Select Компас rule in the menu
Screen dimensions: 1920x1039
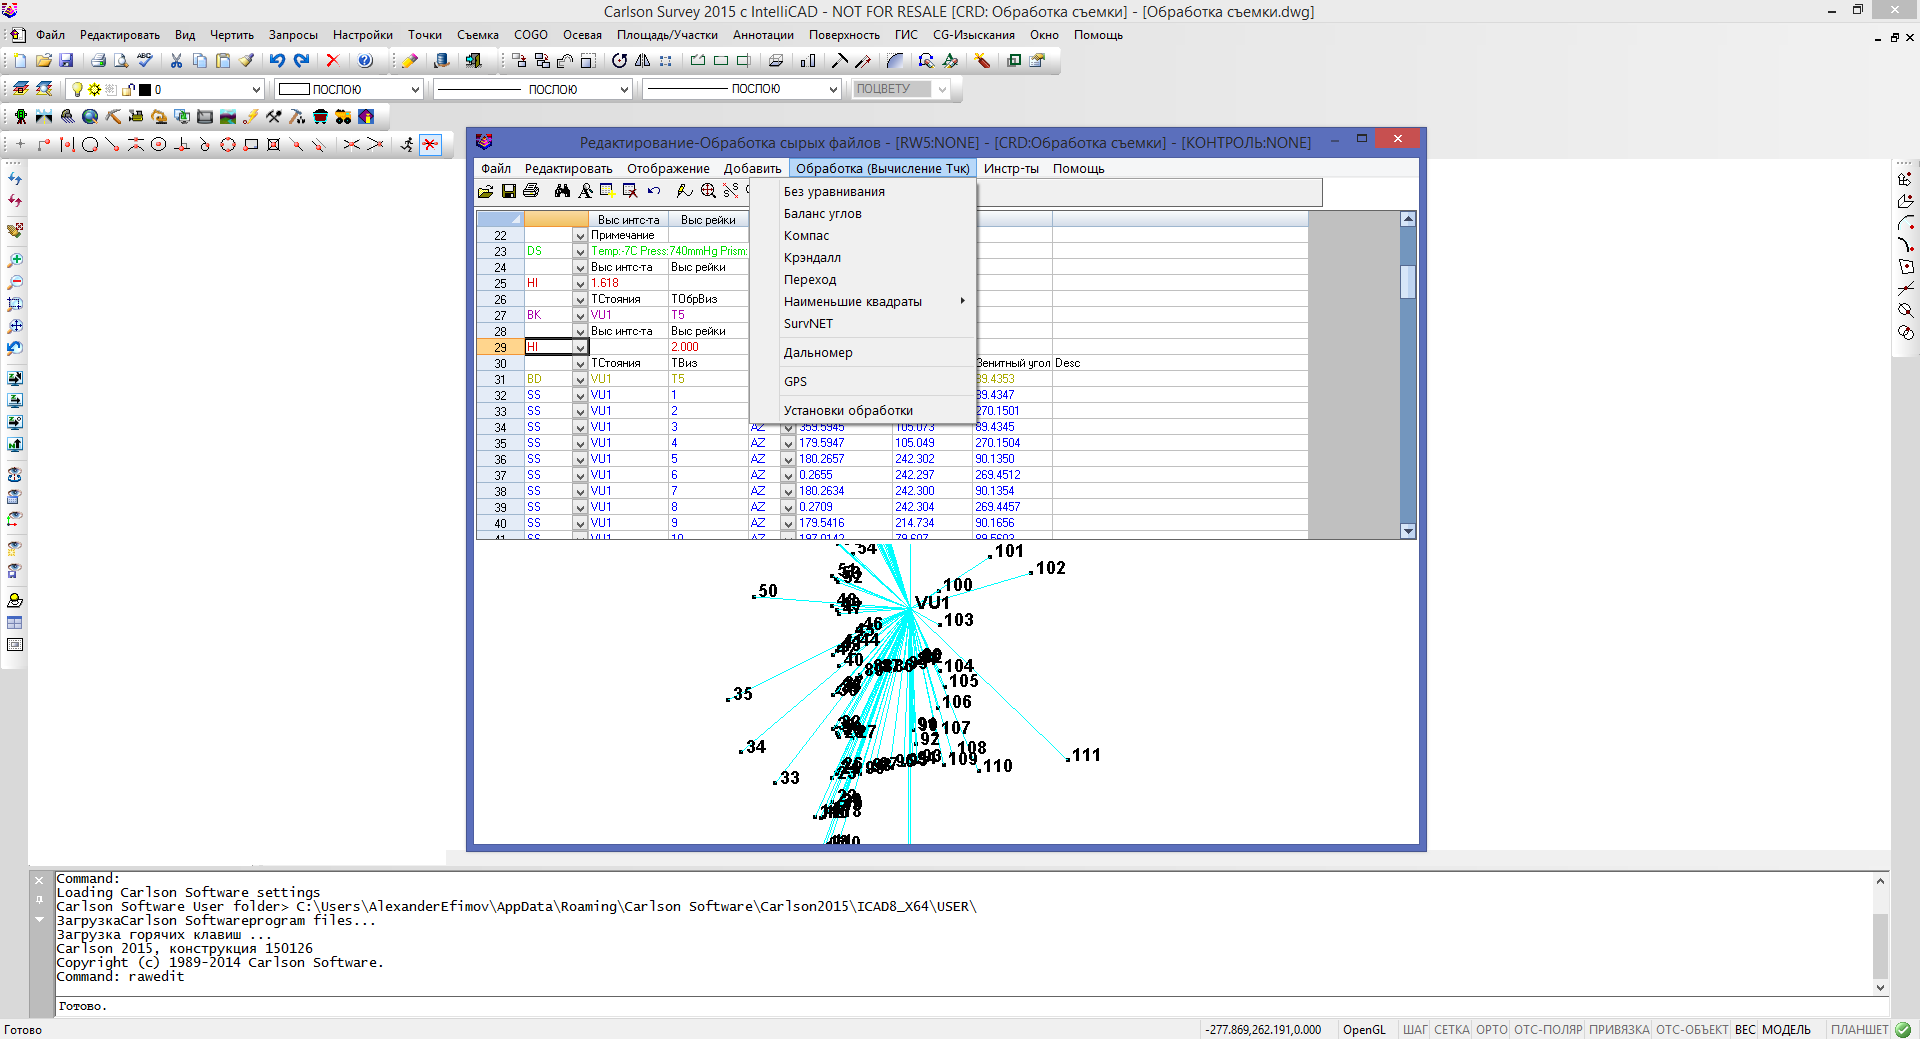tap(863, 235)
